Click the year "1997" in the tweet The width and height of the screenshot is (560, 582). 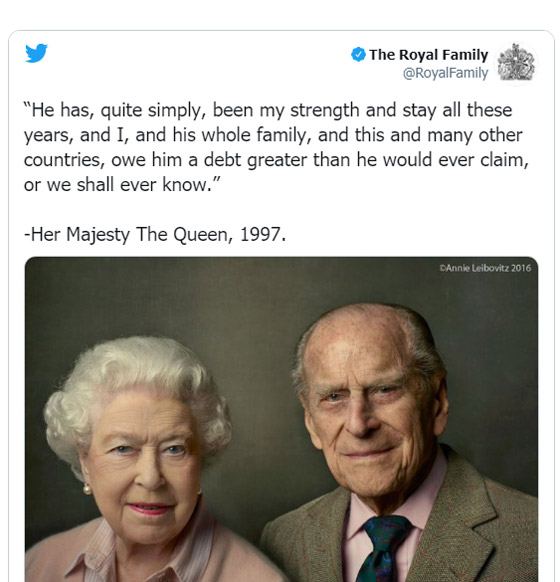[x=261, y=235]
